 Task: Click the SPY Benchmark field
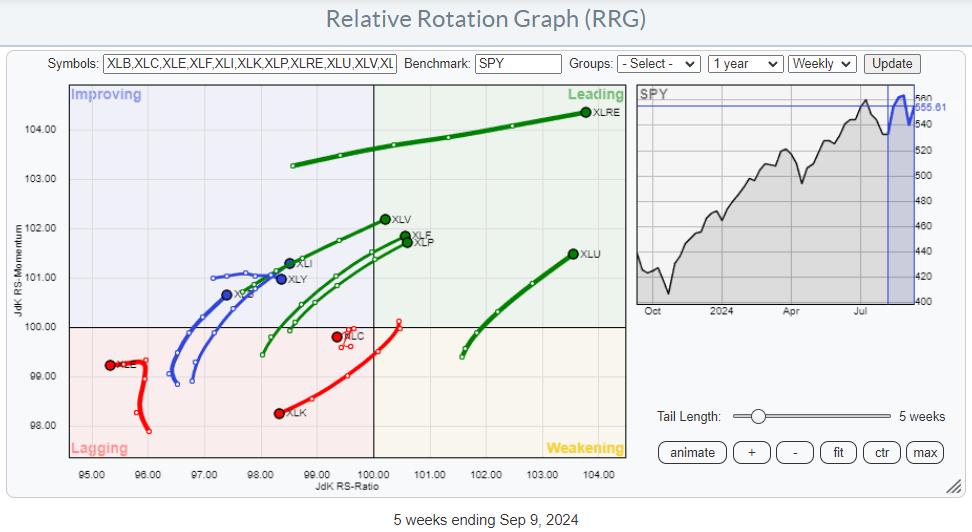tap(518, 63)
